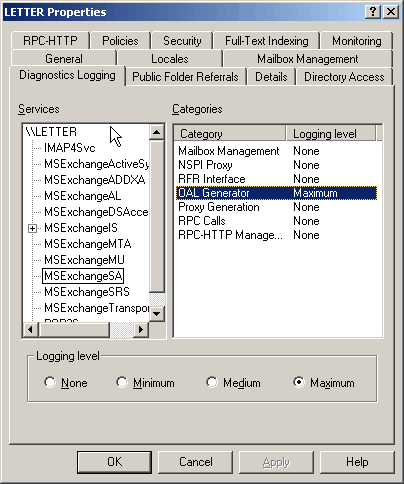The image size is (404, 484).
Task: Close the LETTER Properties dialog
Action: pos(391,12)
